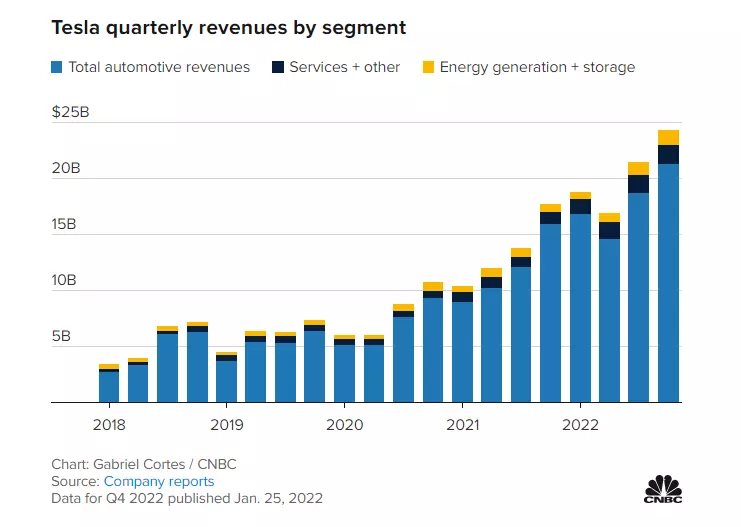This screenshot has height=527, width=741.
Task: Click the yellow energy segment of the rightmost bar
Action: pyautogui.click(x=668, y=138)
